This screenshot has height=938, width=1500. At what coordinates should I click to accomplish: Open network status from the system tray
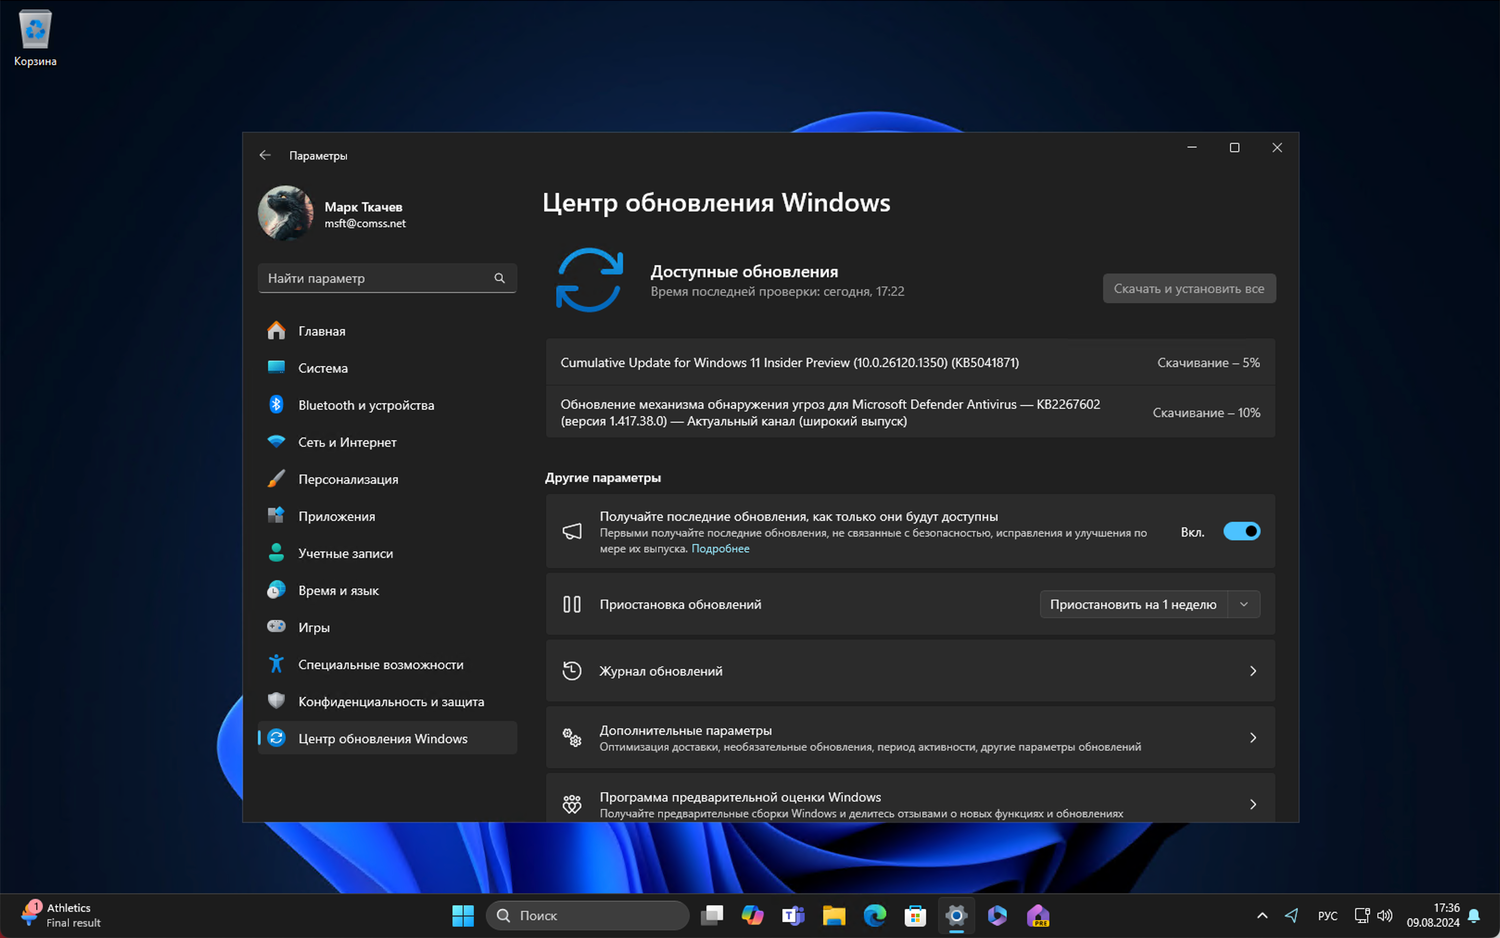tap(1362, 915)
